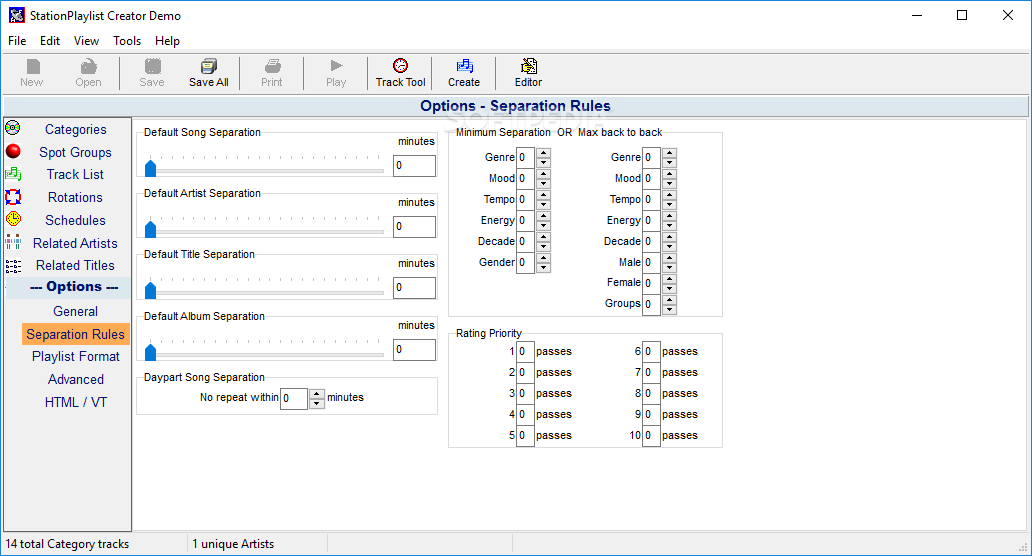
Task: Launch the Editor from toolbar
Action: [x=528, y=72]
